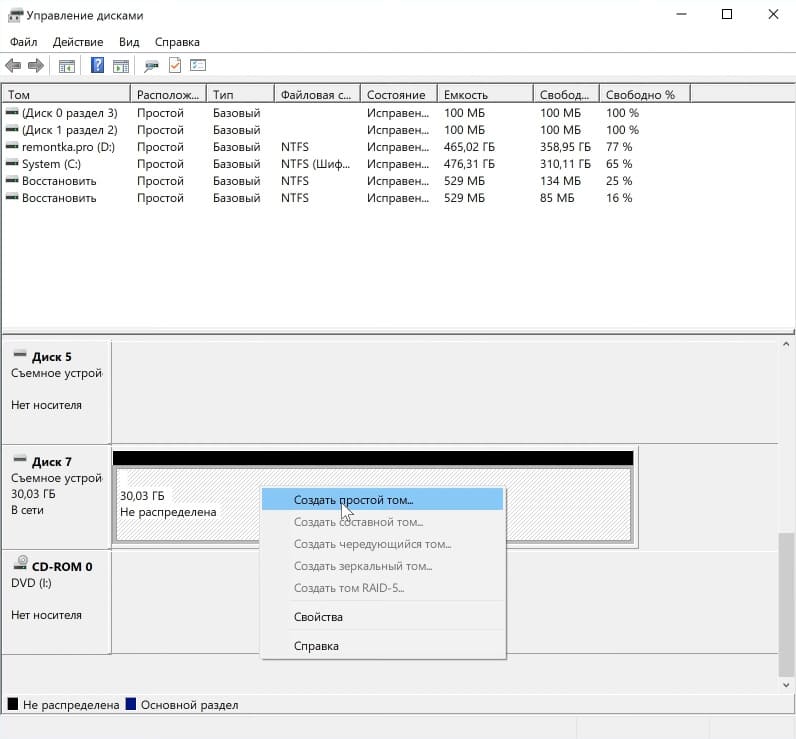Maximize the Управление дисками window
The width and height of the screenshot is (796, 739).
tap(727, 14)
